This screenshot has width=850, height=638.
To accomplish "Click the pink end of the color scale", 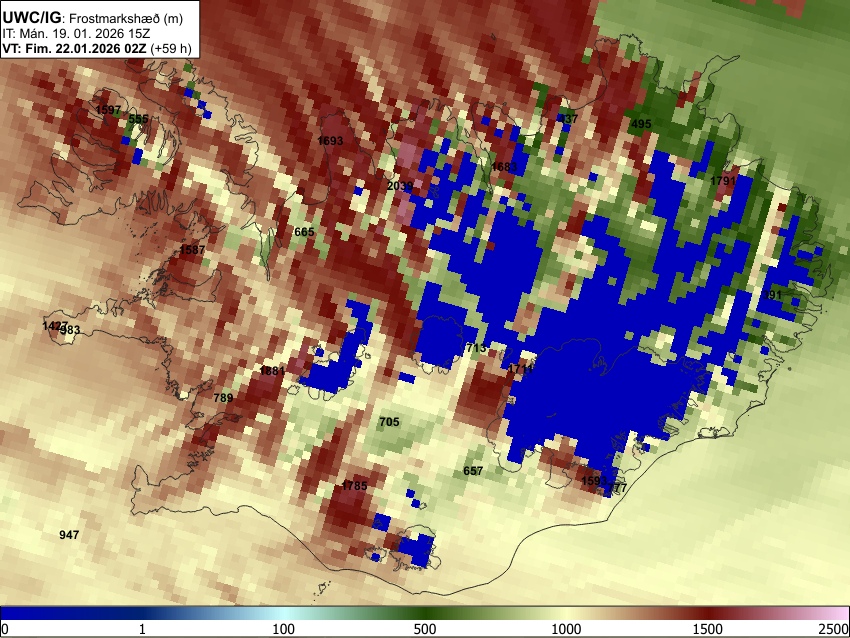I will [832, 613].
